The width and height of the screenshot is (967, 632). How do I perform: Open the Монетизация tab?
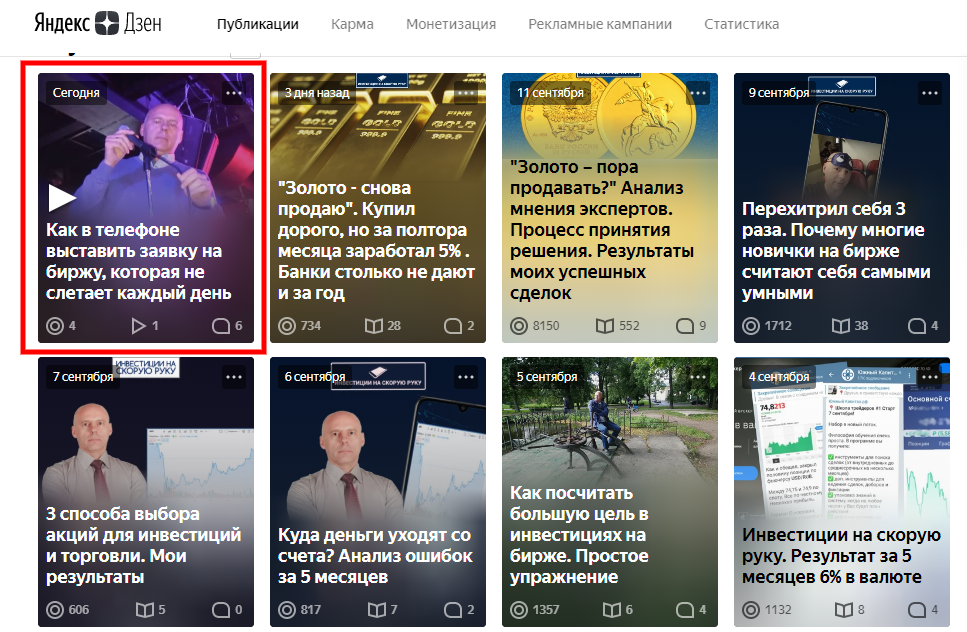450,24
